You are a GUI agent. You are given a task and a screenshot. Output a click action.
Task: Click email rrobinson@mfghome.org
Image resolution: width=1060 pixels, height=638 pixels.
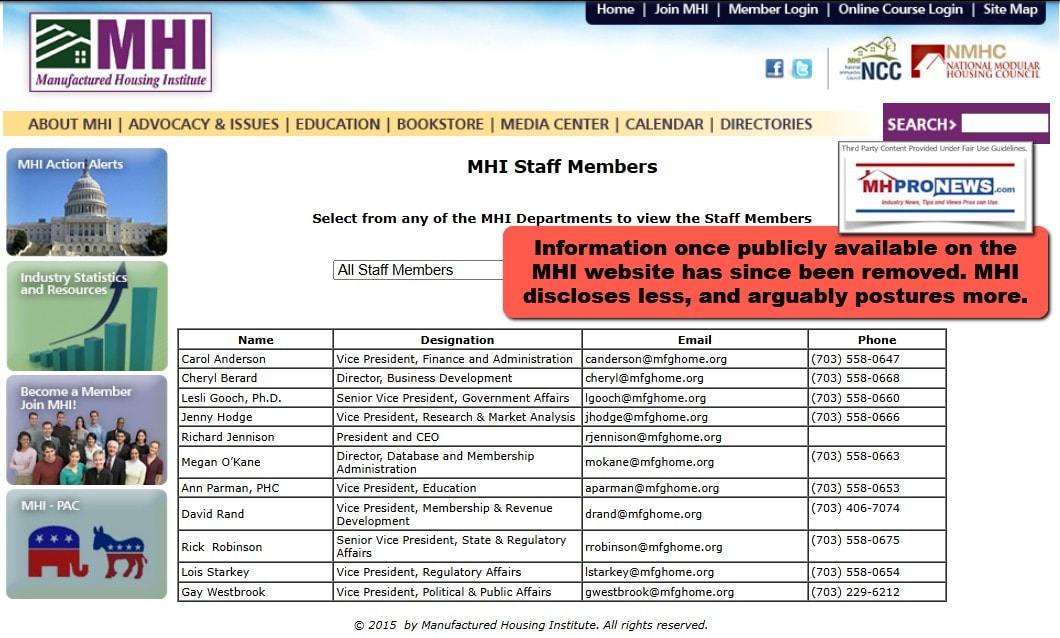(x=654, y=547)
